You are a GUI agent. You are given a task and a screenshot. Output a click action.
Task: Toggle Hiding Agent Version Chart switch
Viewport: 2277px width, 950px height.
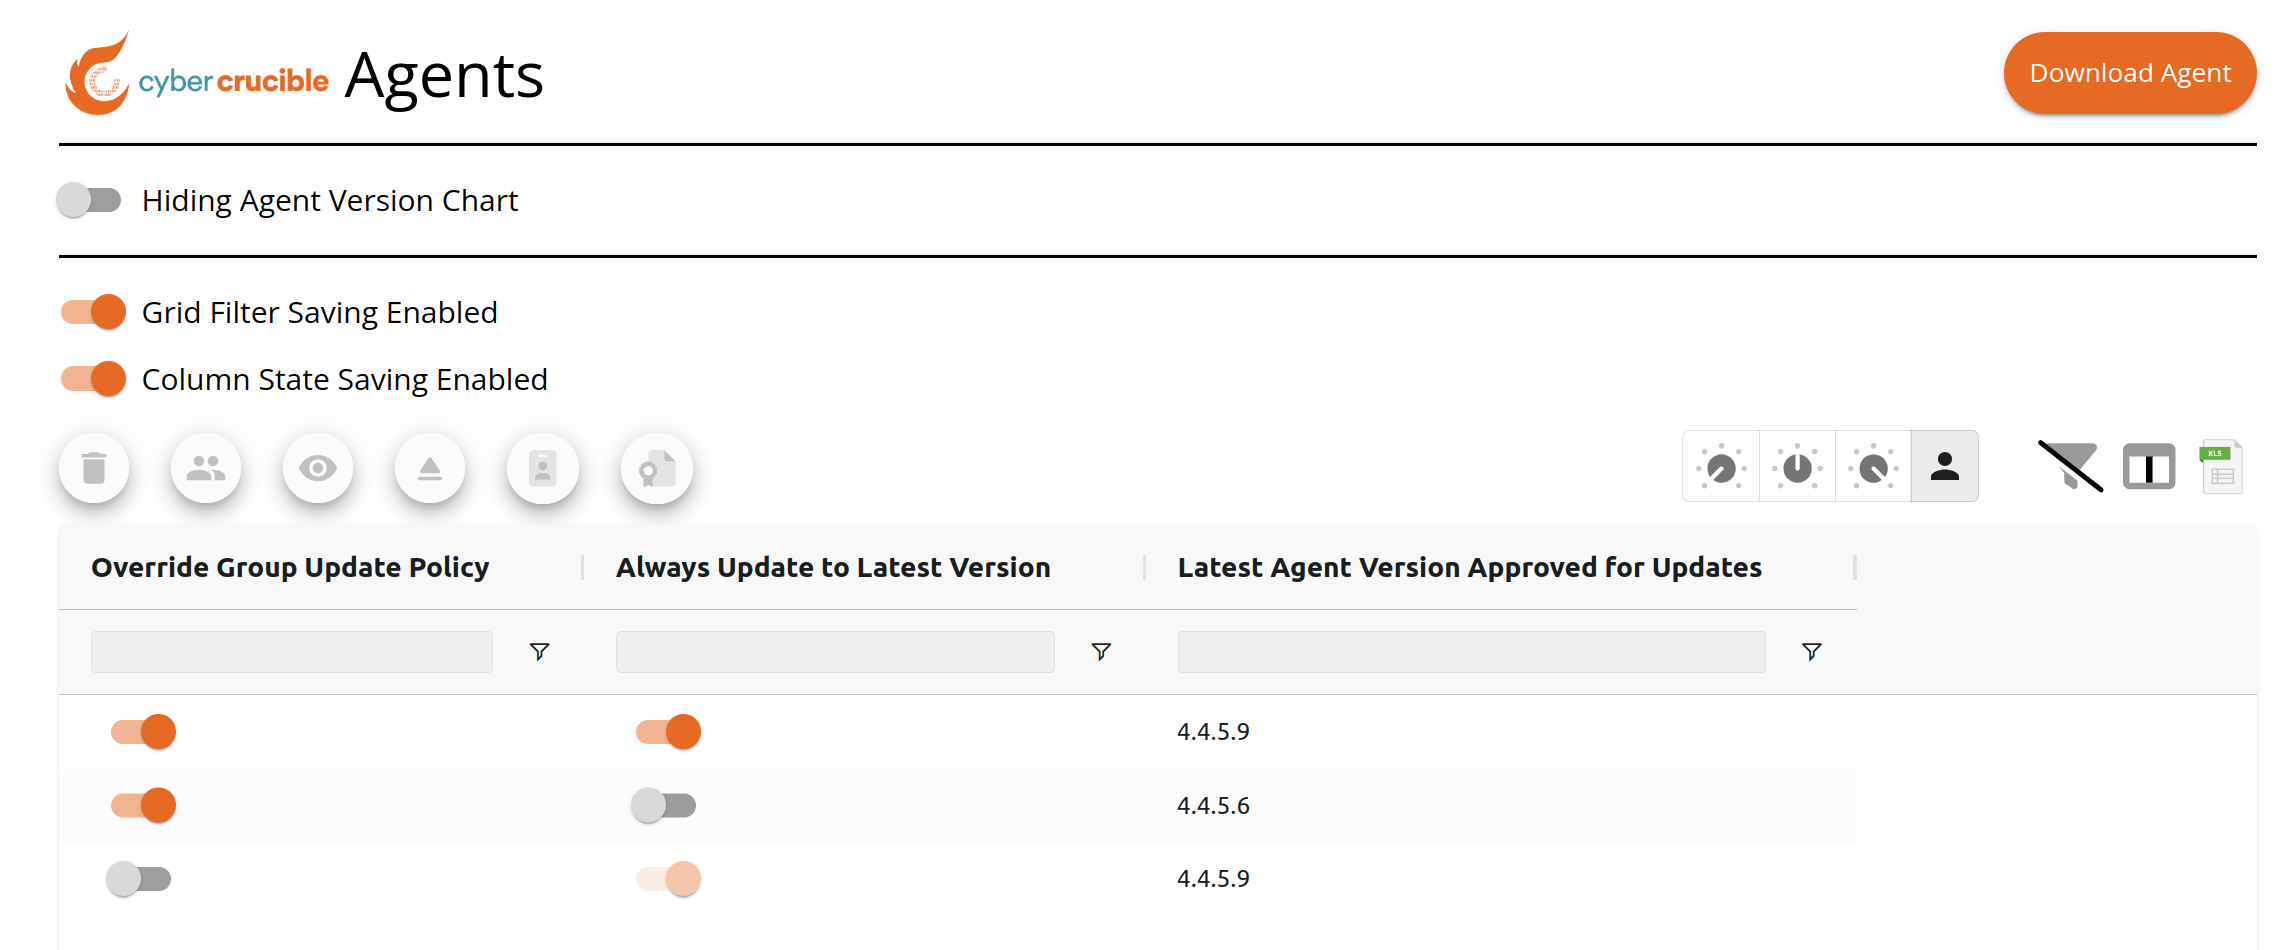coord(89,200)
